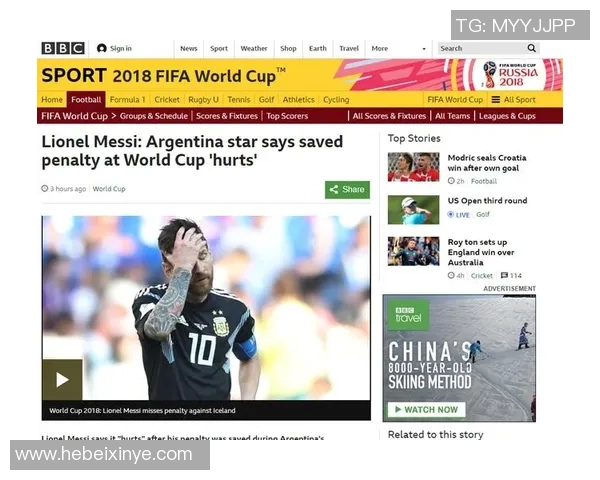600x480 pixels.
Task: Click the BBC logo
Action: 63,48
